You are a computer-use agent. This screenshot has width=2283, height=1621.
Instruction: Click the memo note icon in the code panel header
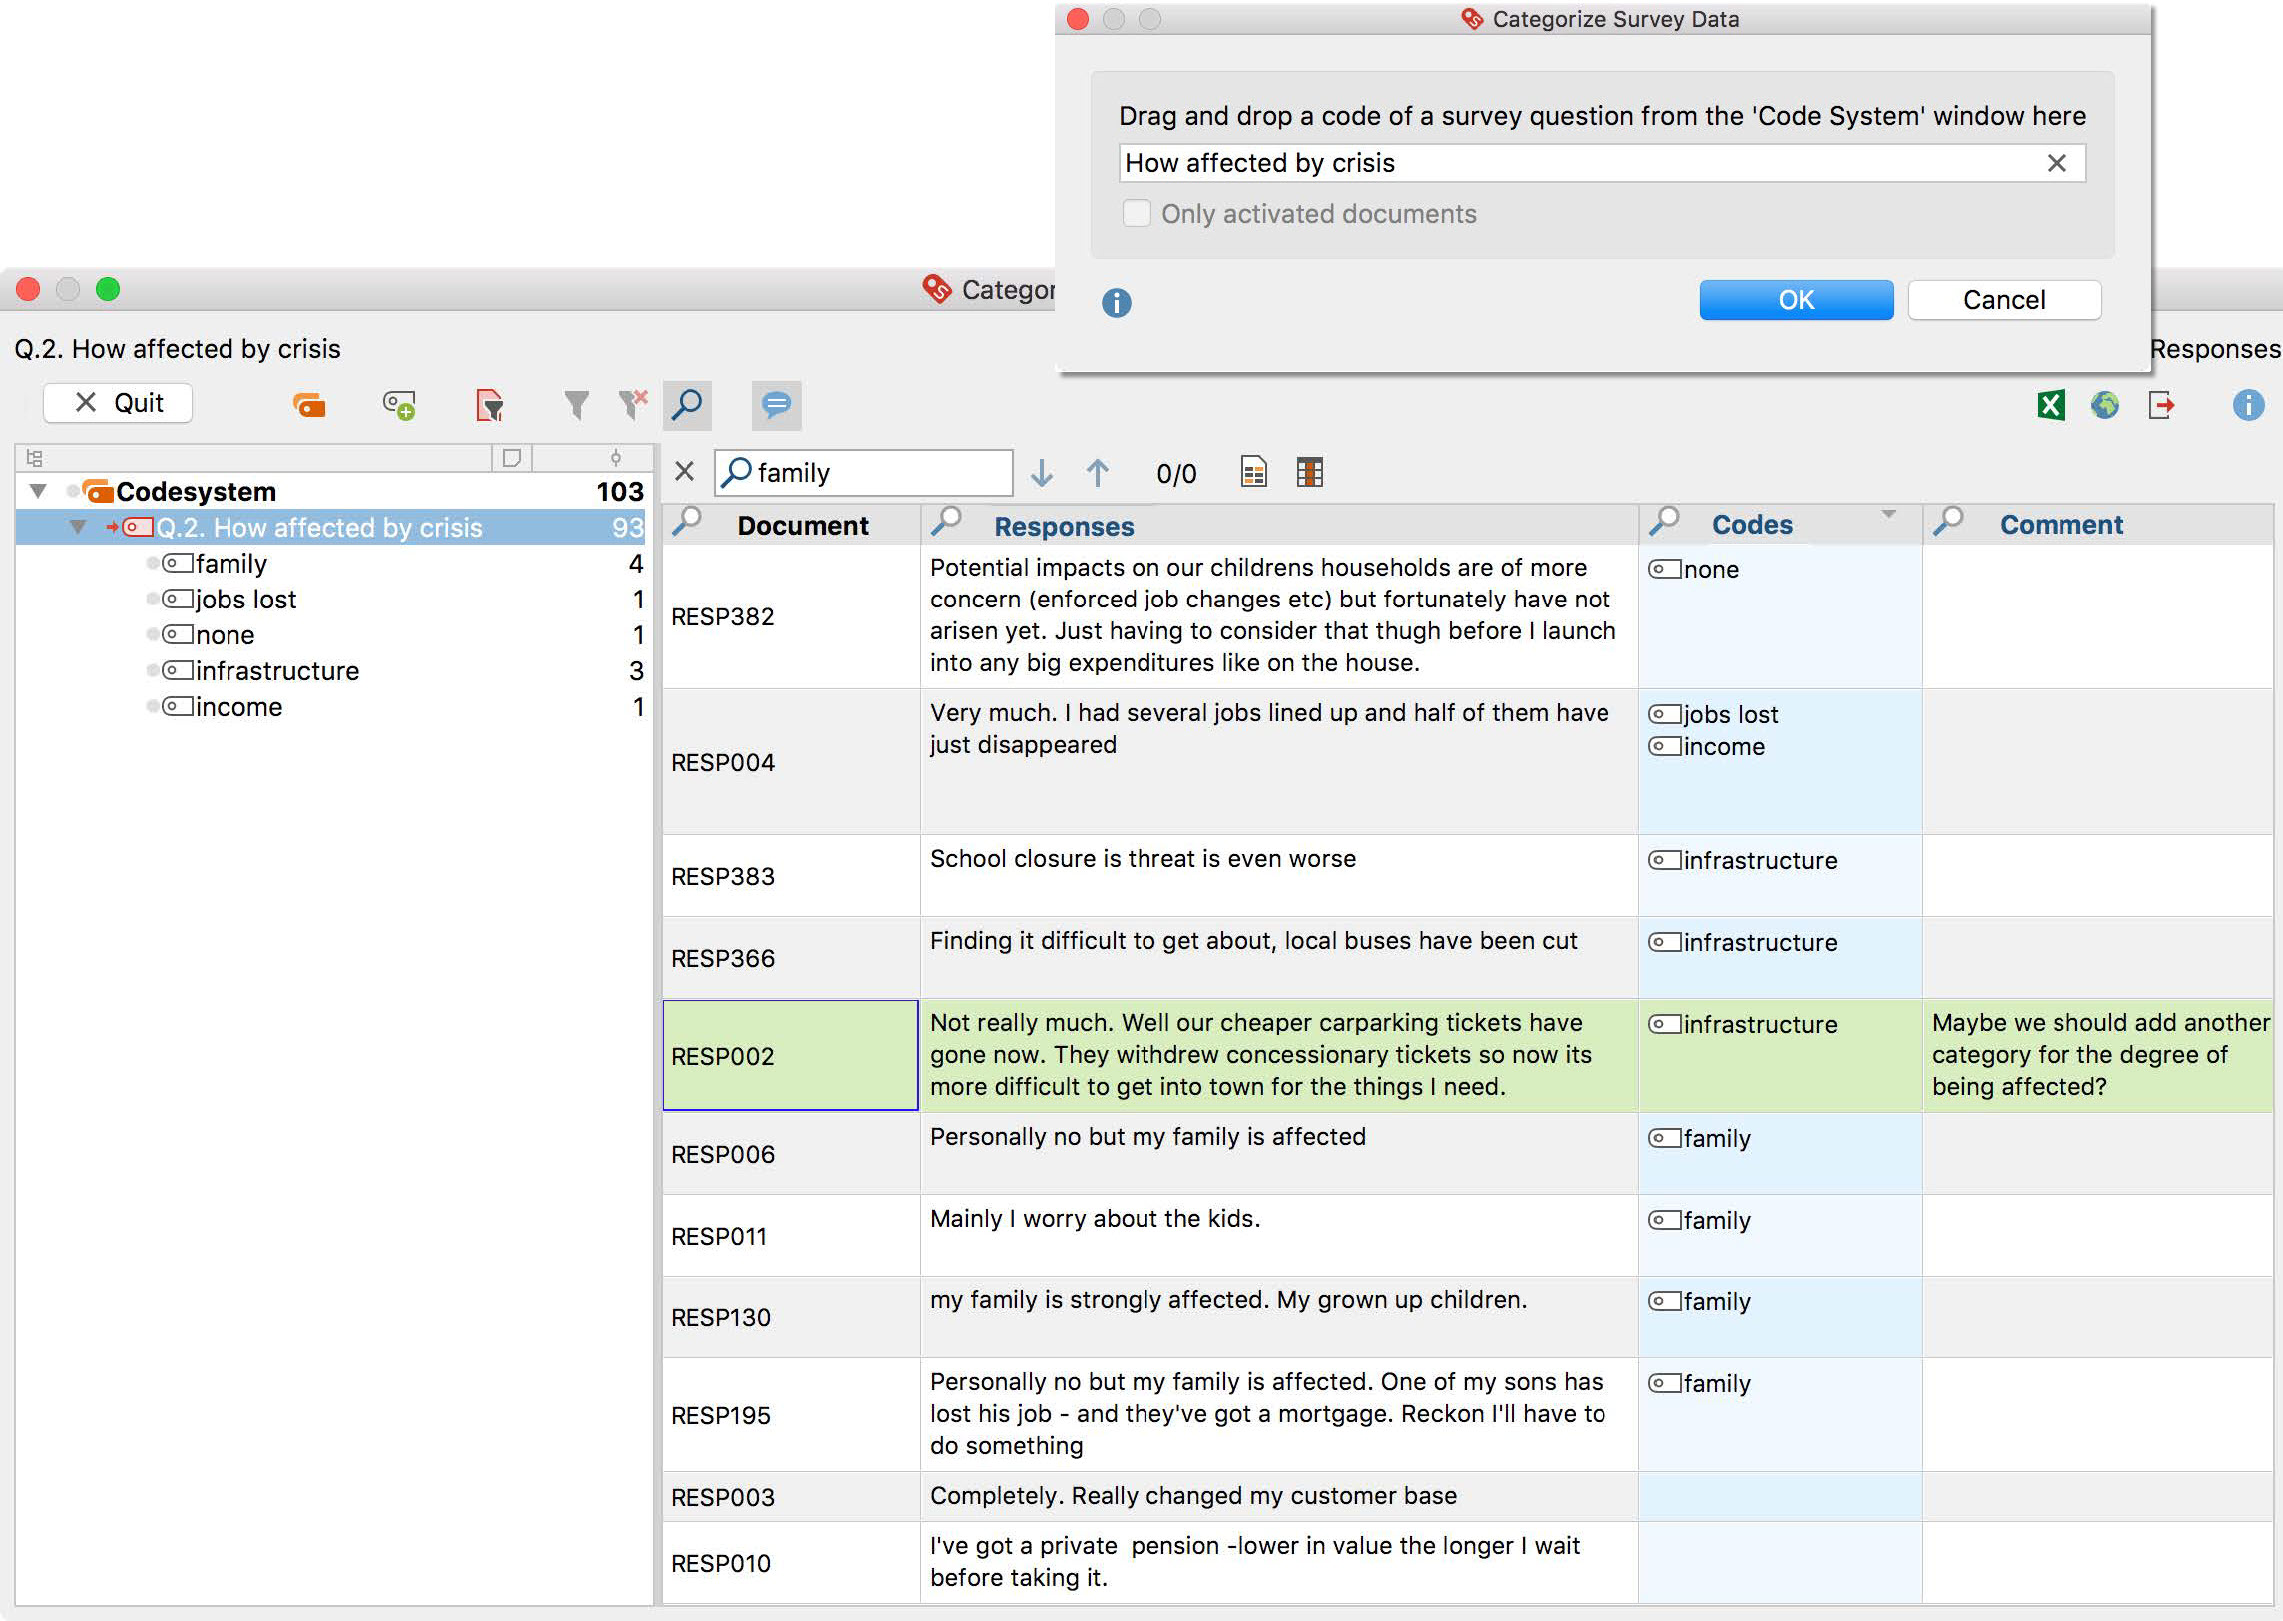(x=511, y=458)
